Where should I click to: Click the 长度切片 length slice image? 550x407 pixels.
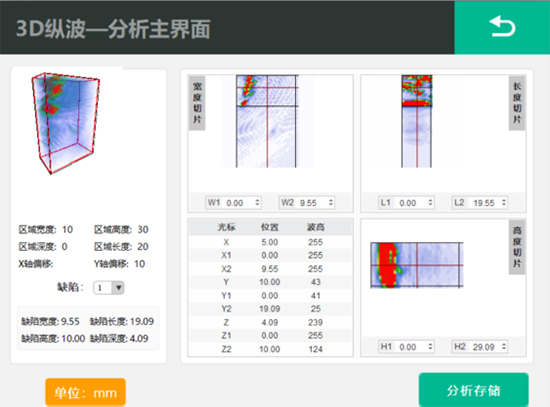[417, 121]
